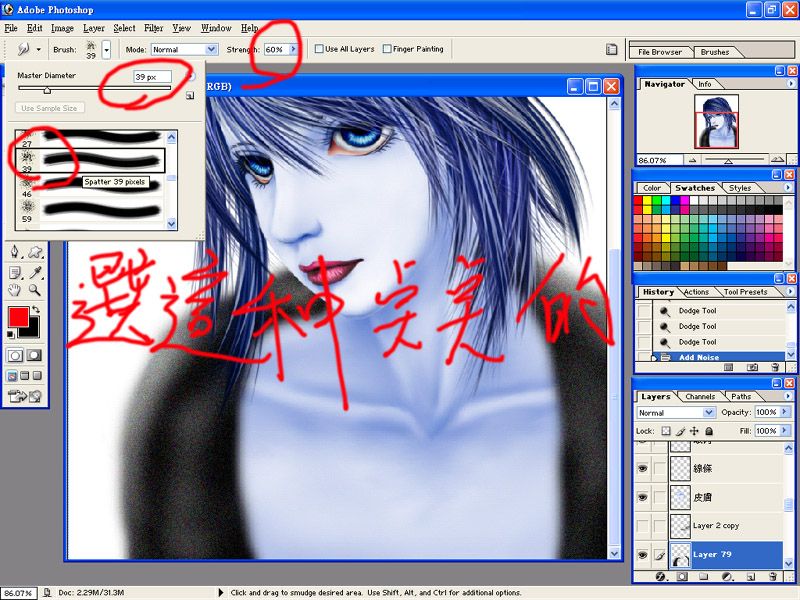Choose Full Screen mode
The image size is (800, 600).
(x=37, y=376)
